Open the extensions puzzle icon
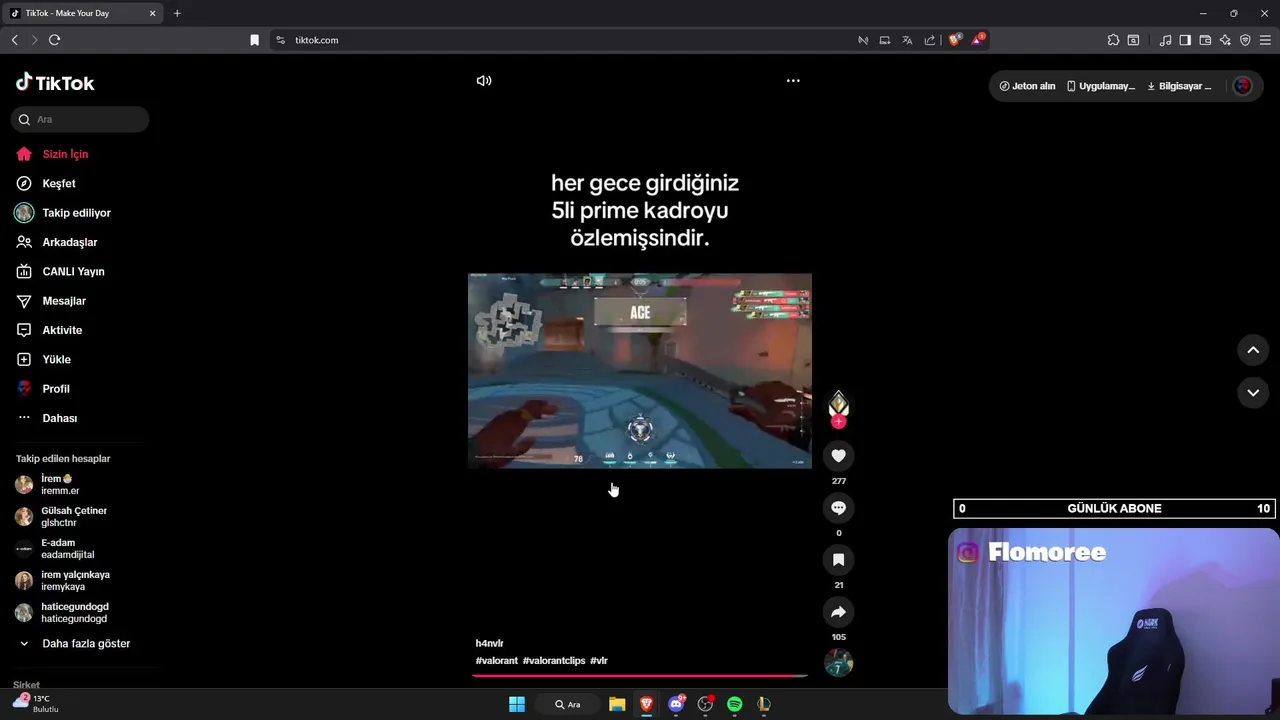Viewport: 1280px width, 720px height. point(1113,40)
